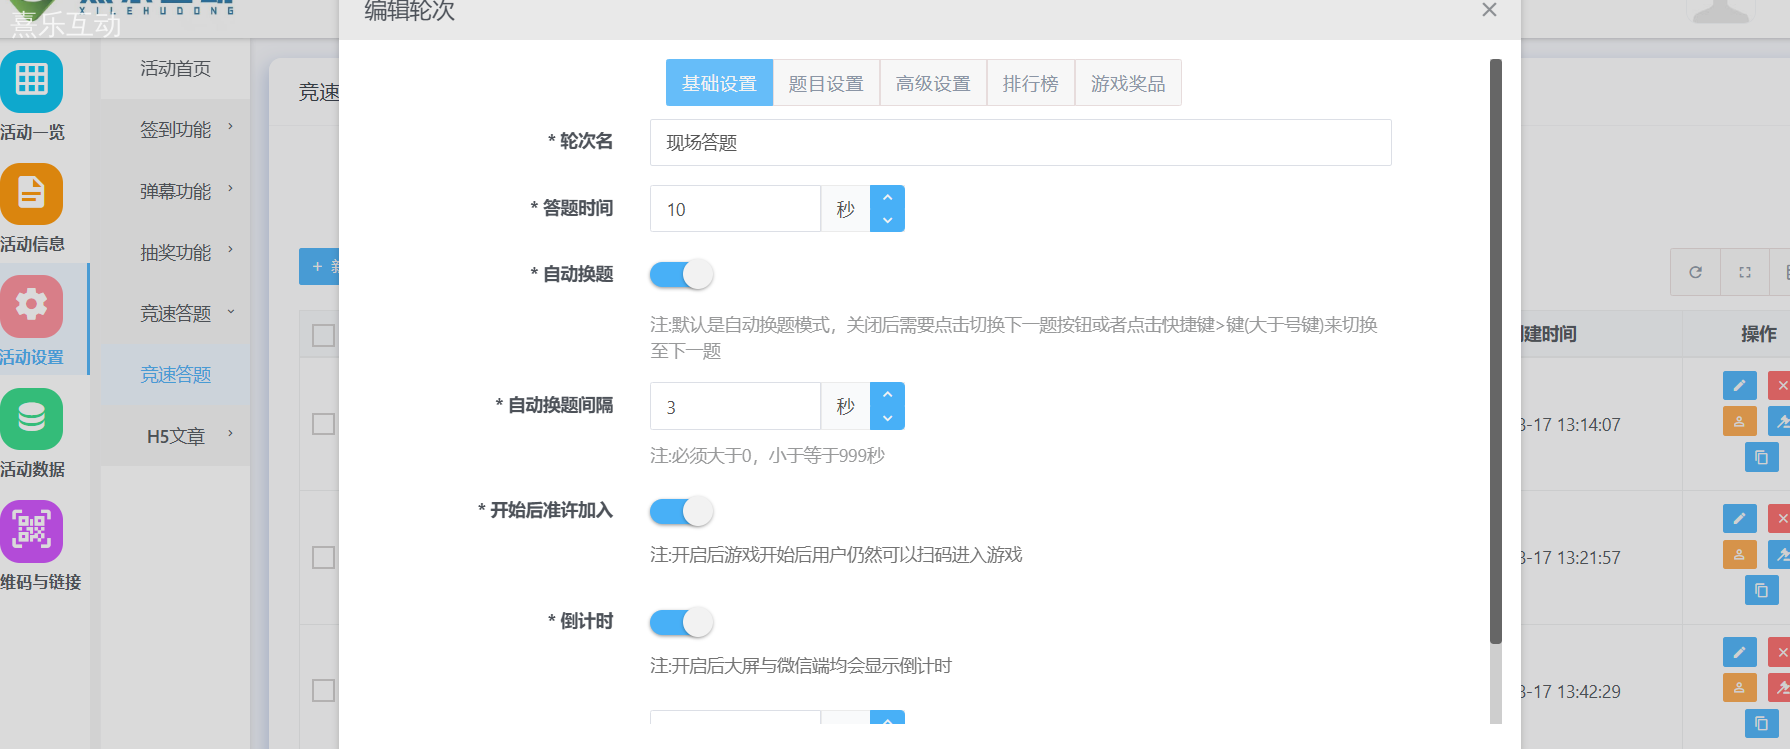Click the timestamp ending 13:42:29
The image size is (1790, 749).
pyautogui.click(x=1570, y=692)
